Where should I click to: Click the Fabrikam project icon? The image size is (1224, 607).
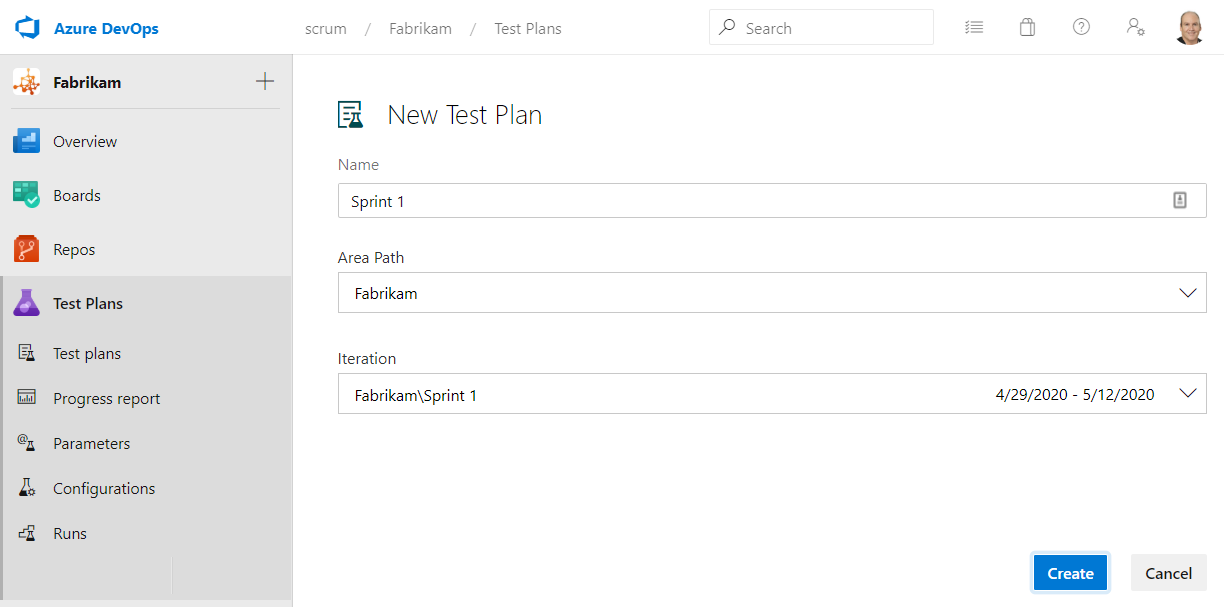click(x=27, y=82)
